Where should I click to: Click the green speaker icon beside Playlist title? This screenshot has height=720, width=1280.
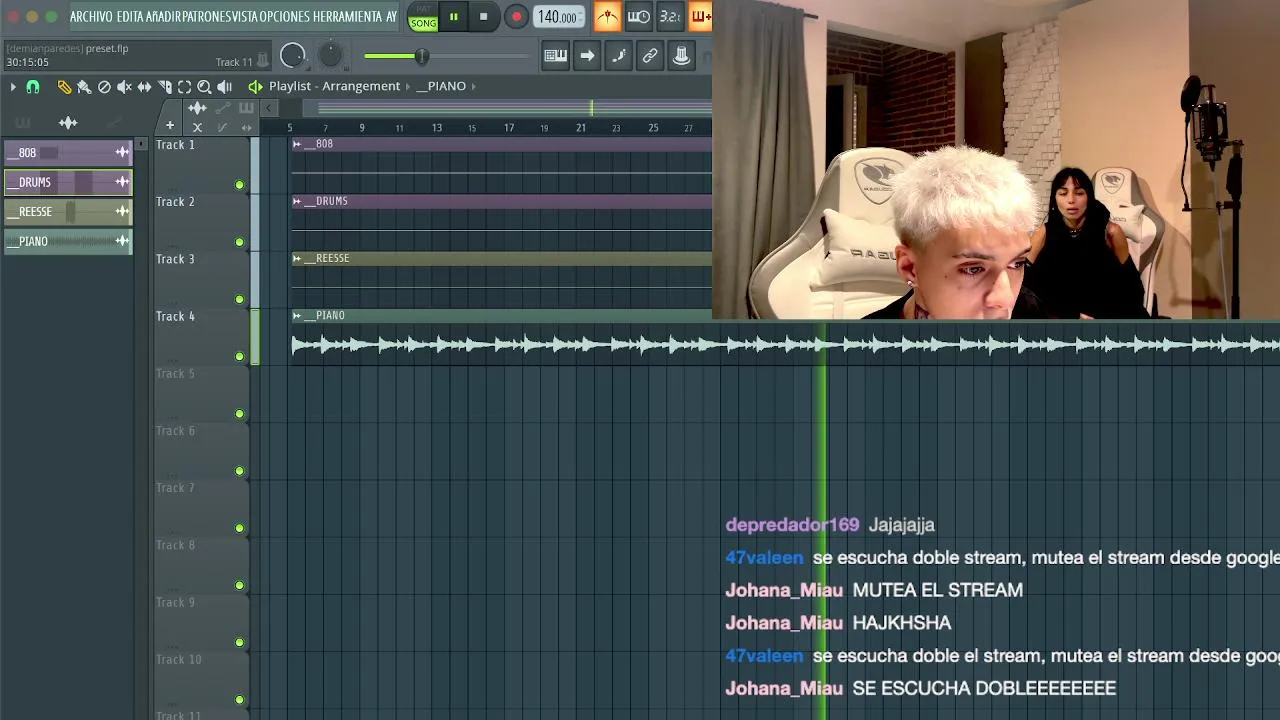point(255,87)
